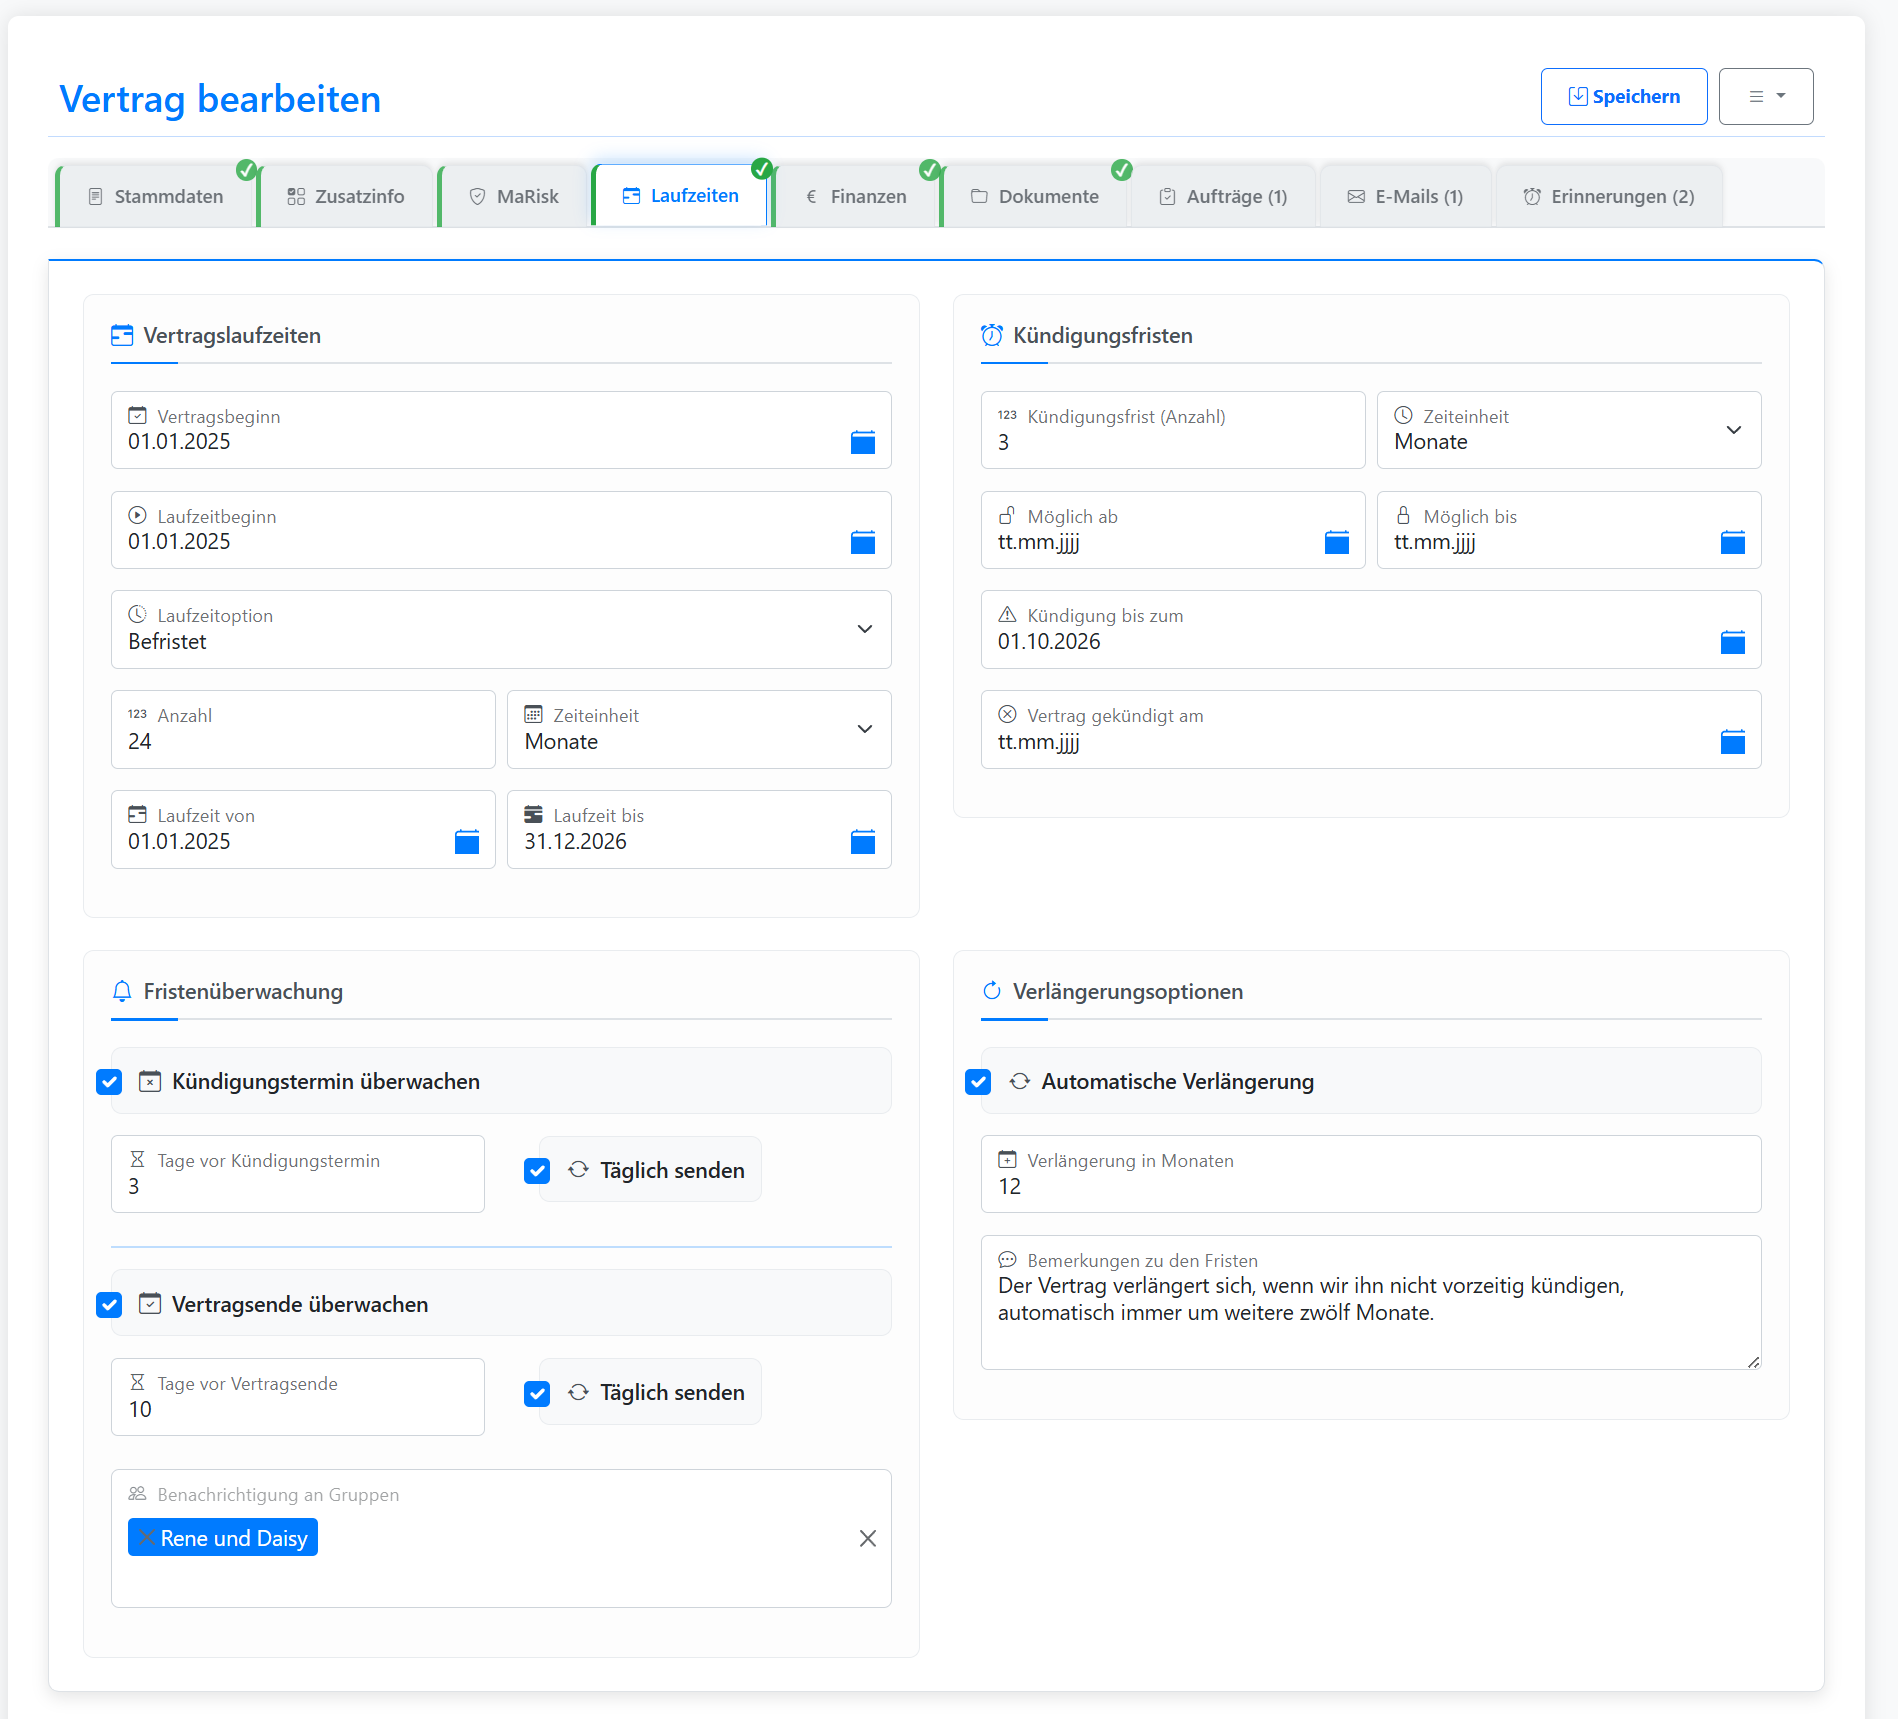Click calendar icon in Möglich bis field
This screenshot has height=1719, width=1898.
pyautogui.click(x=1732, y=542)
